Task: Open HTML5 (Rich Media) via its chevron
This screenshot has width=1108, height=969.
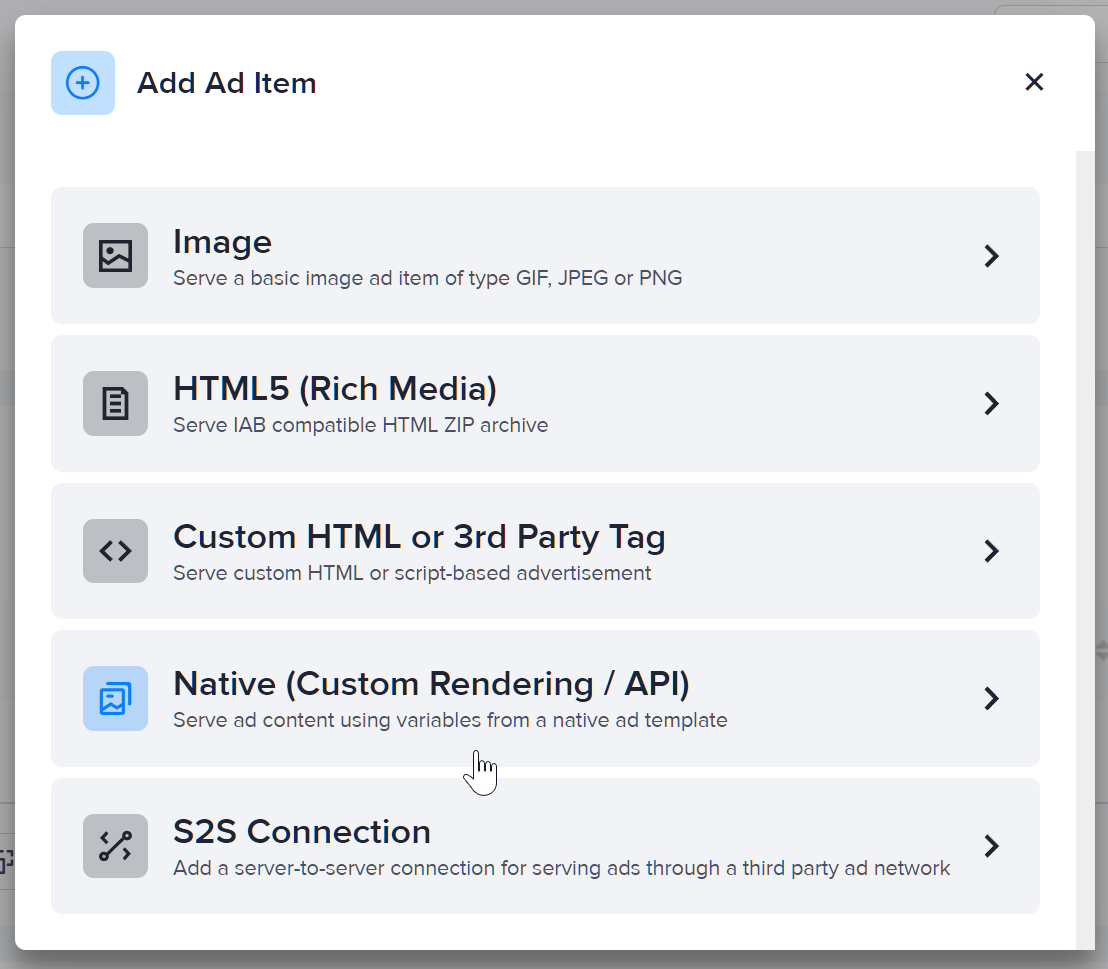Action: 991,403
